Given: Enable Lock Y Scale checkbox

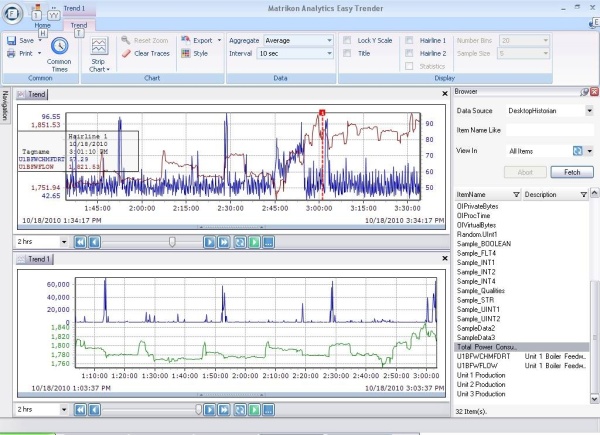Looking at the screenshot, I should pyautogui.click(x=347, y=40).
